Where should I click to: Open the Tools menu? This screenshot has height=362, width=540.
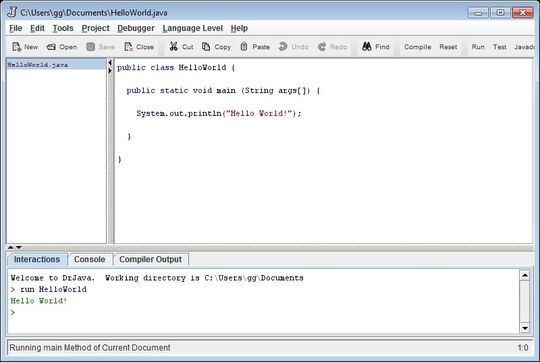(63, 28)
